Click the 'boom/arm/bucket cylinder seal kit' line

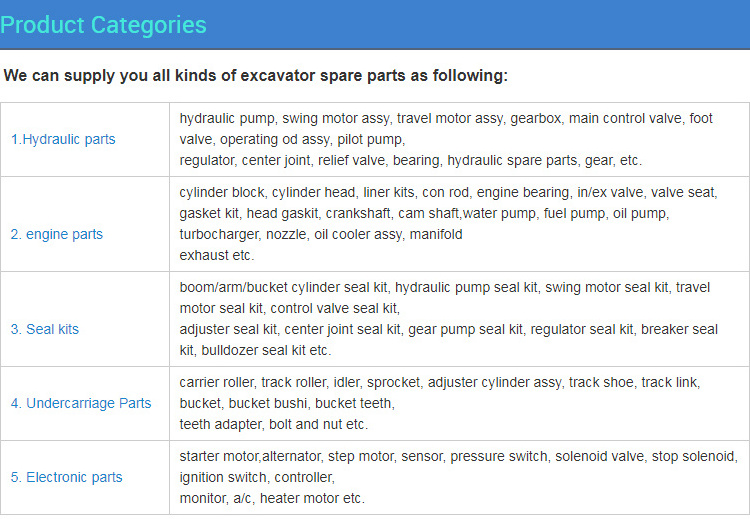click(444, 287)
